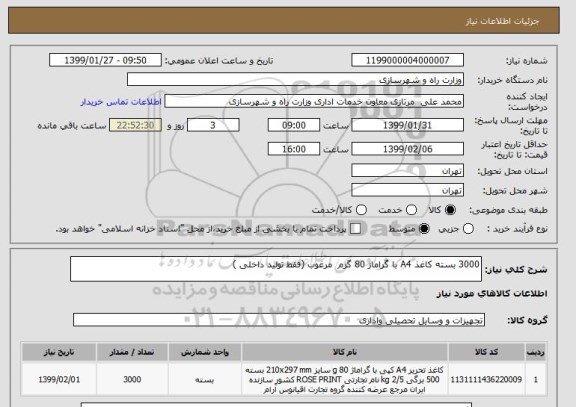This screenshot has height=407, width=576.
Task: Select the متوسط purchase process radio
Action: [424, 228]
